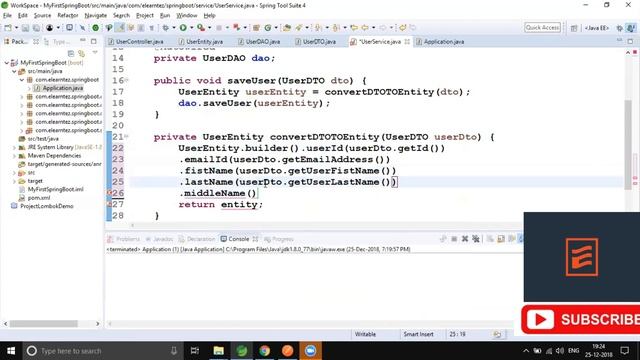Click Remove Launch X icon in Console
The height and width of the screenshot is (360, 640).
click(465, 239)
